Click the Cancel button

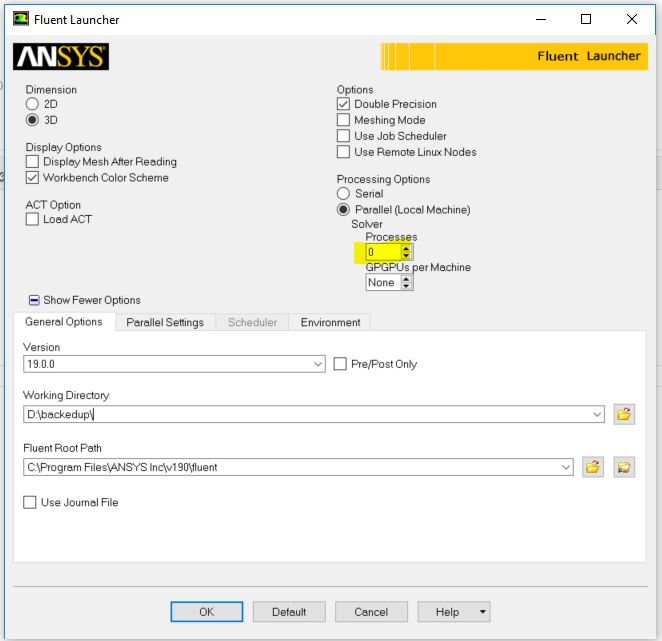(372, 612)
